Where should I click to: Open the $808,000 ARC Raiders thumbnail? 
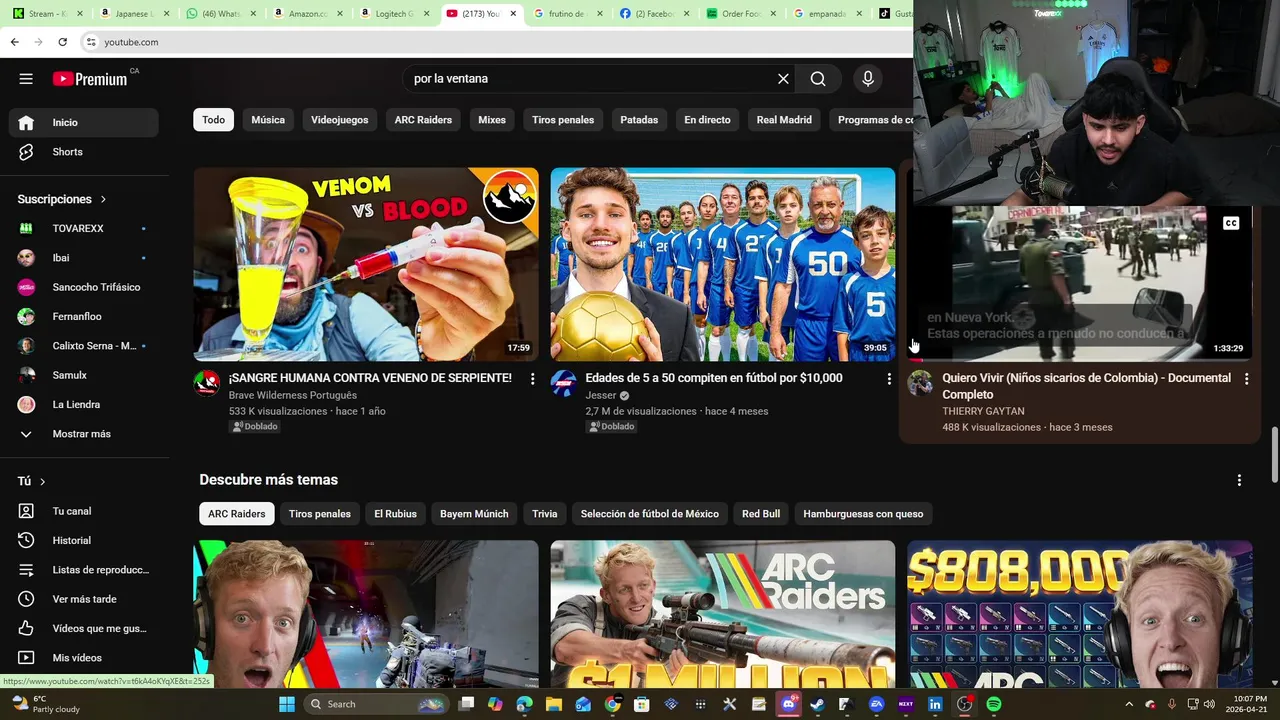pos(1080,614)
